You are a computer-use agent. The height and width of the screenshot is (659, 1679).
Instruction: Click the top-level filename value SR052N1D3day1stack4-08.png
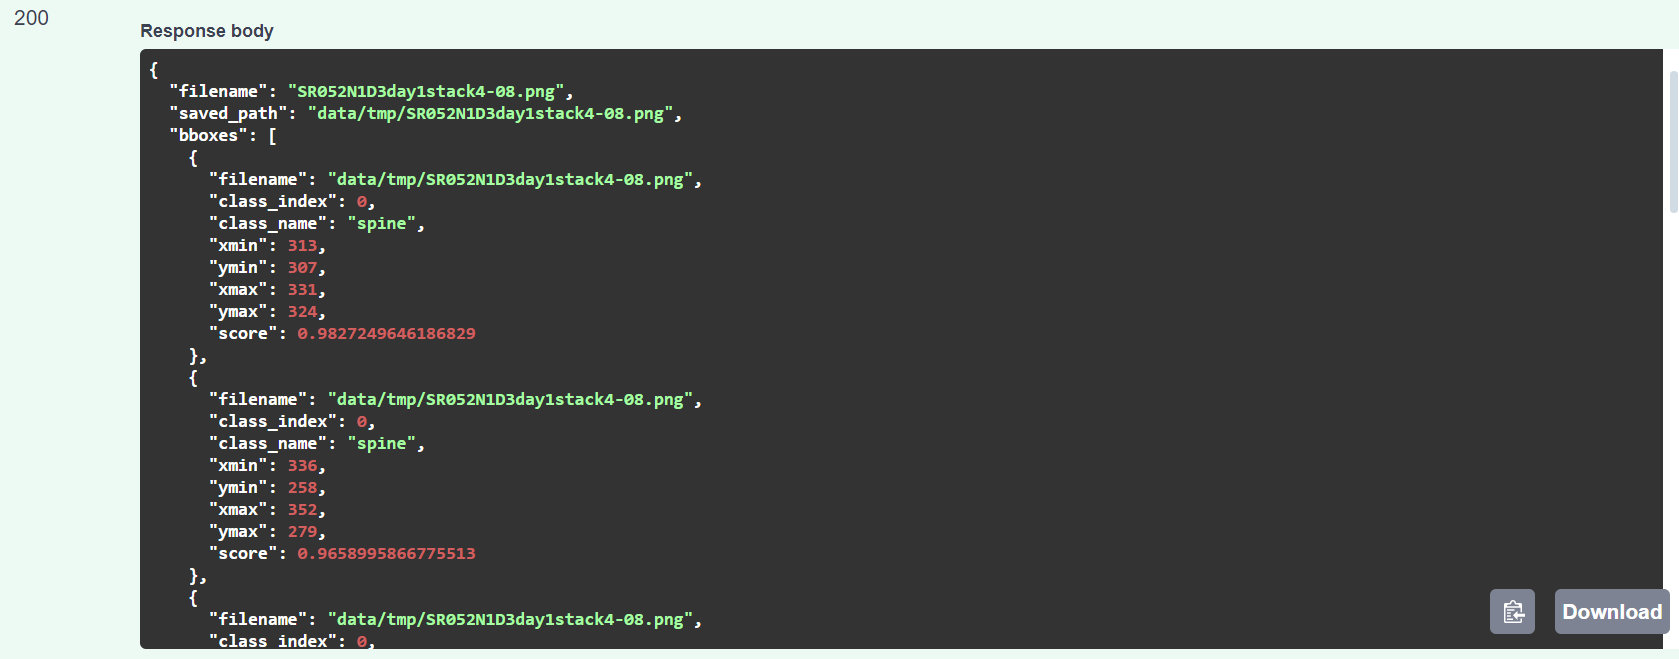(426, 92)
